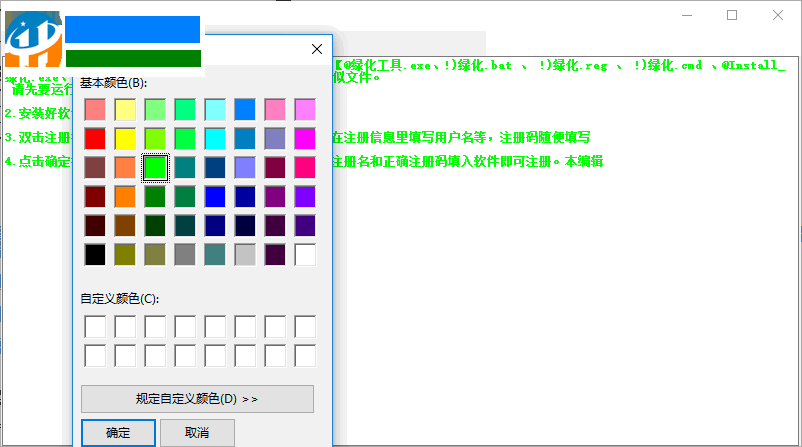Select the bright orange swatch in the fourth row
The width and height of the screenshot is (802, 447).
125,197
